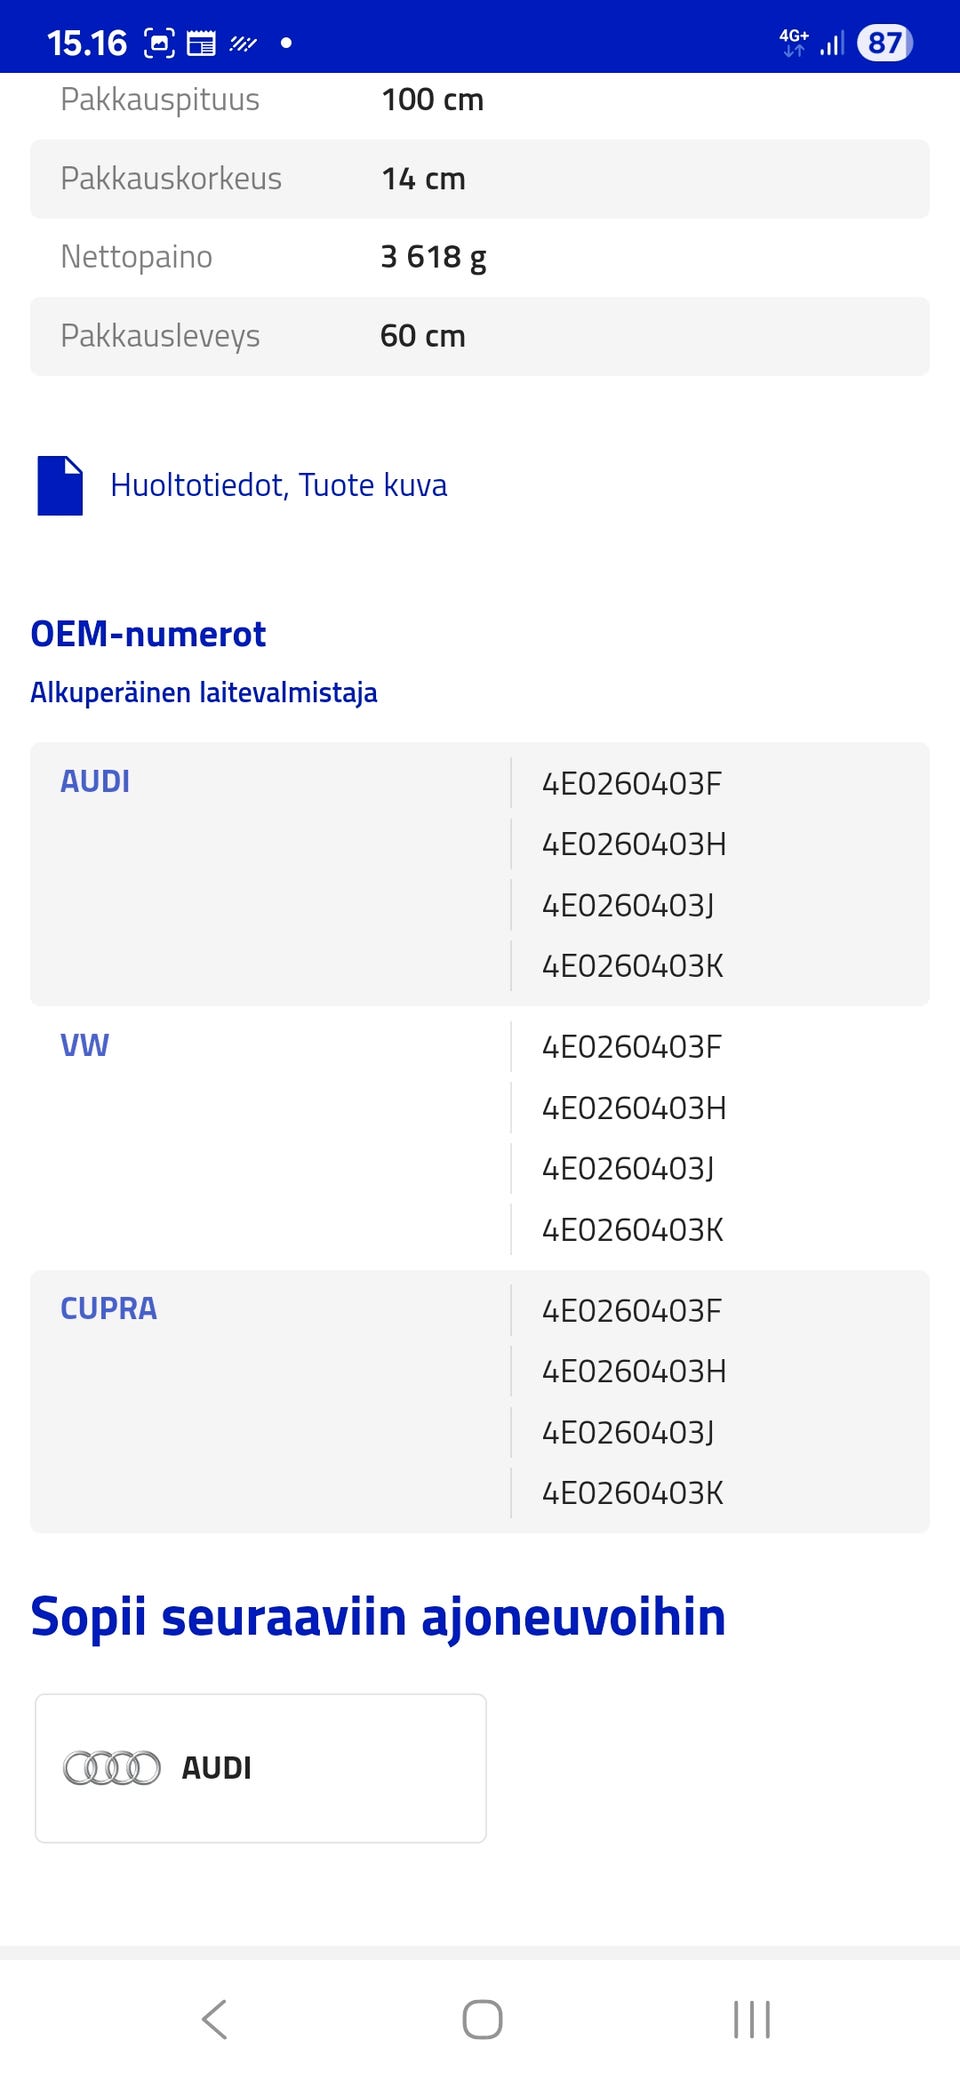Tap the blue document file icon
This screenshot has width=960, height=2080.
(60, 486)
